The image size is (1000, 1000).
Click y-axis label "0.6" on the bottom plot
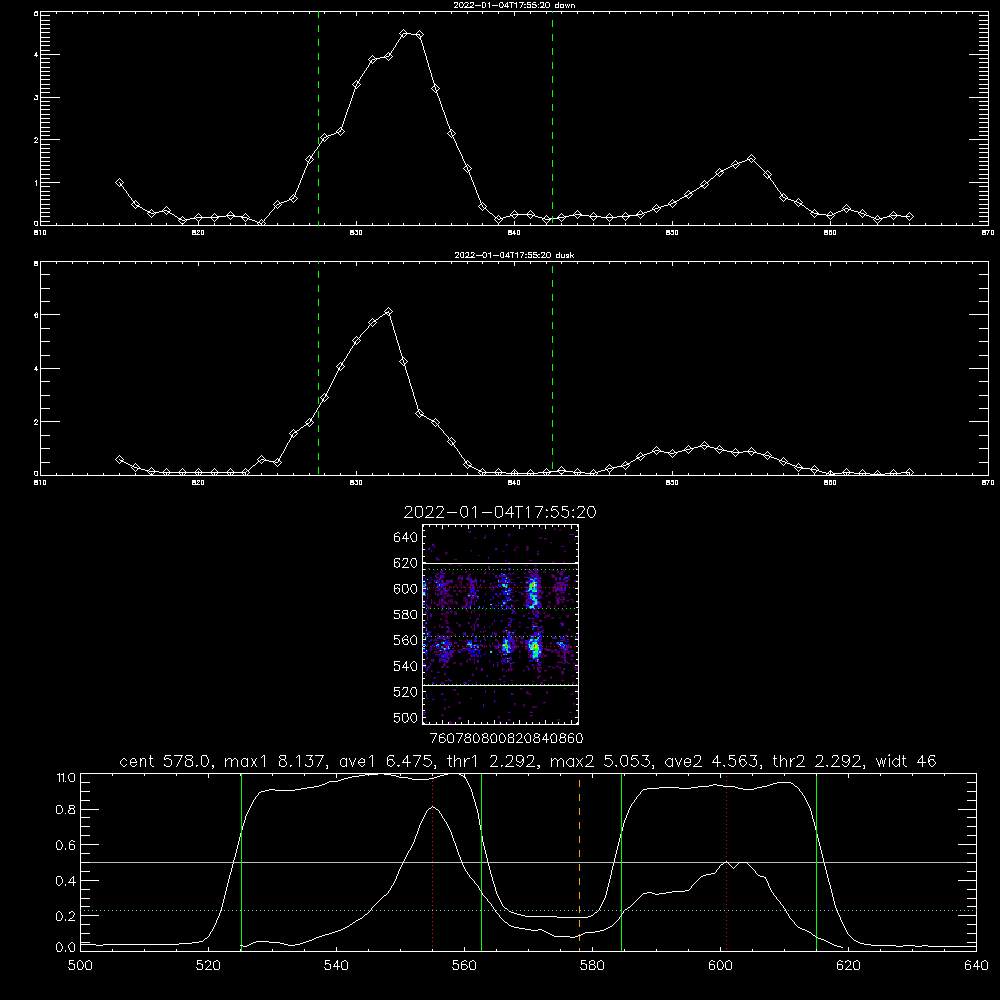pos(66,845)
